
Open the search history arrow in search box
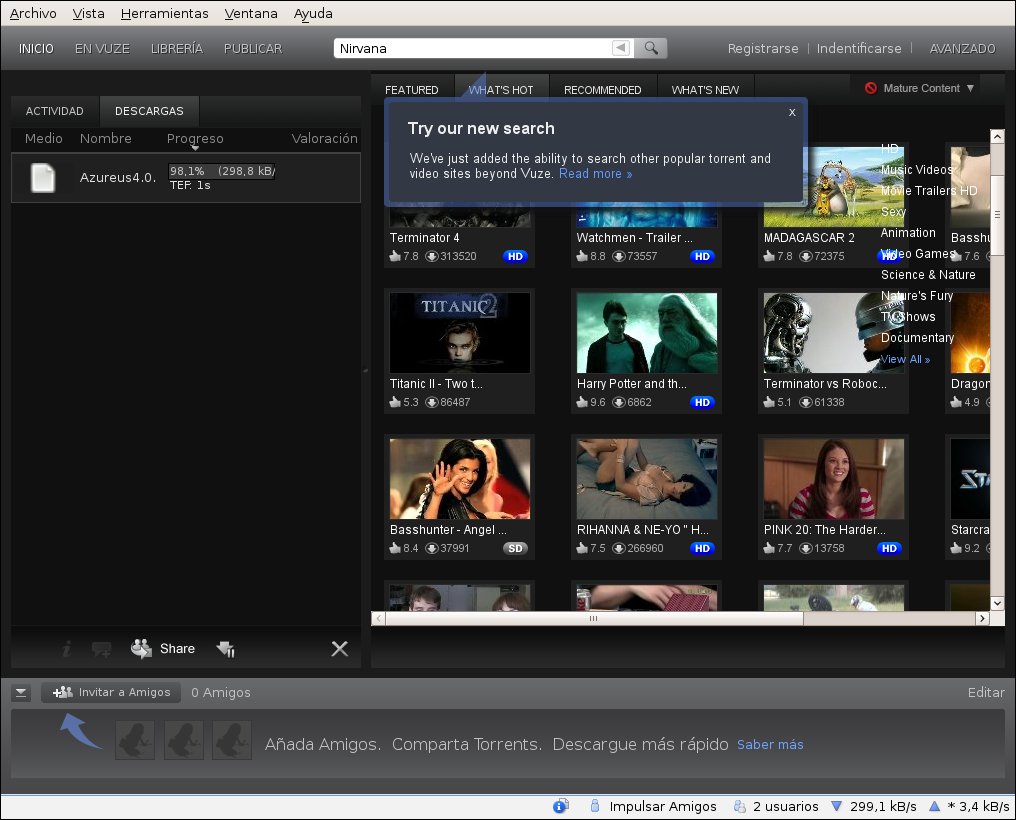pyautogui.click(x=621, y=48)
